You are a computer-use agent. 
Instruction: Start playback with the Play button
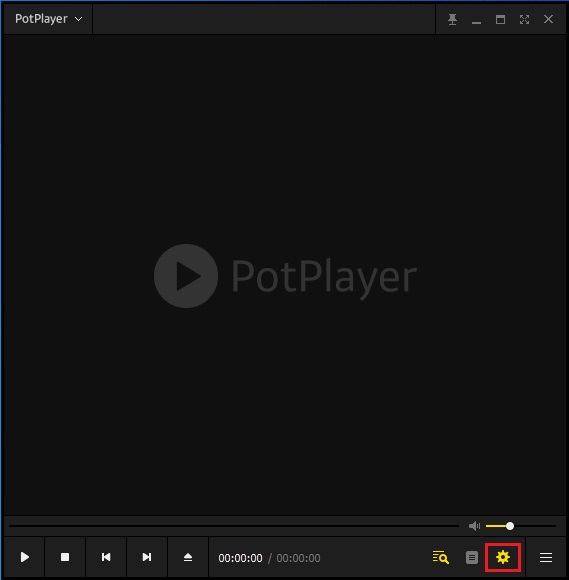(x=24, y=557)
